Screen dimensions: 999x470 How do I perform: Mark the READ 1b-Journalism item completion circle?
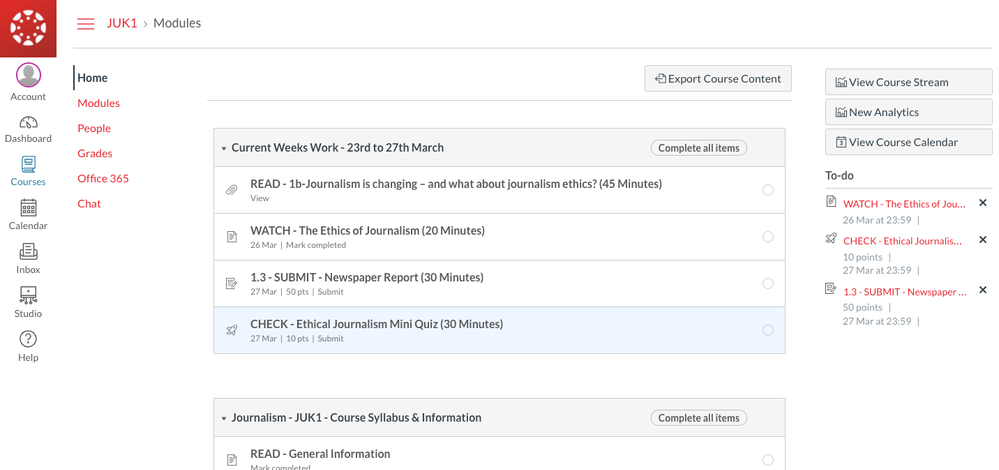[768, 190]
